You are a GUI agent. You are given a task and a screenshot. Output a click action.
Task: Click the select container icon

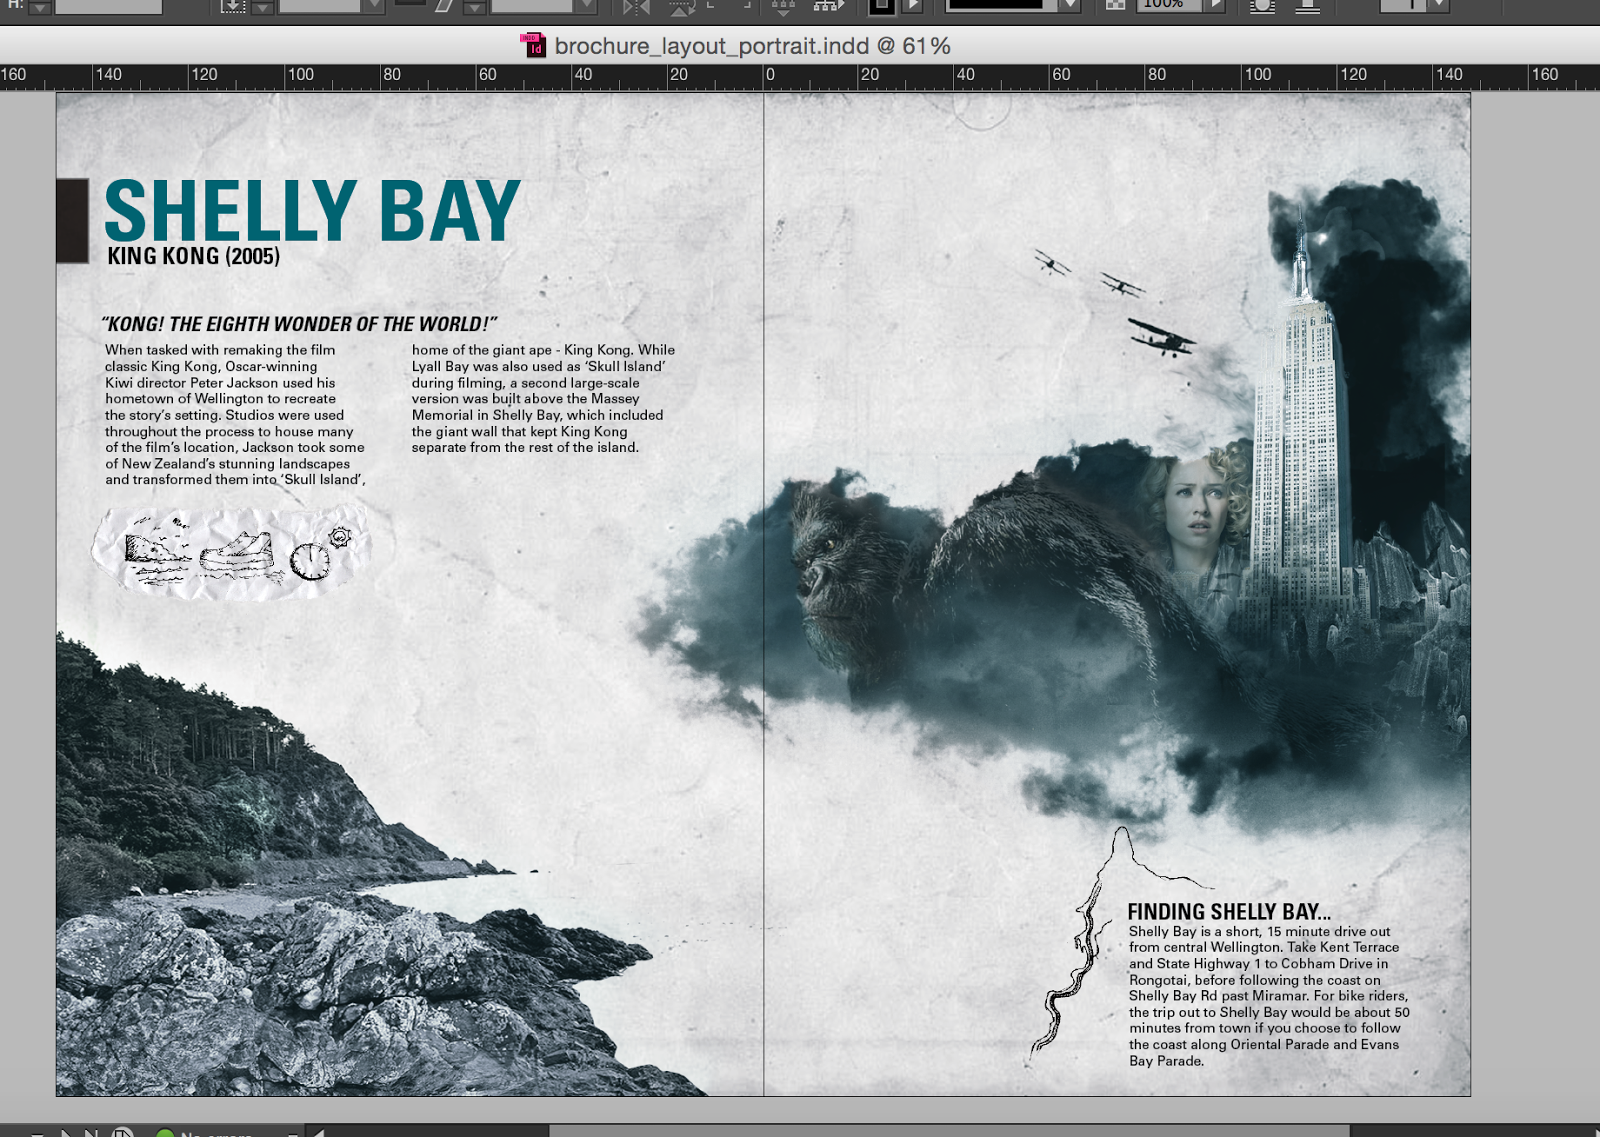click(783, 7)
